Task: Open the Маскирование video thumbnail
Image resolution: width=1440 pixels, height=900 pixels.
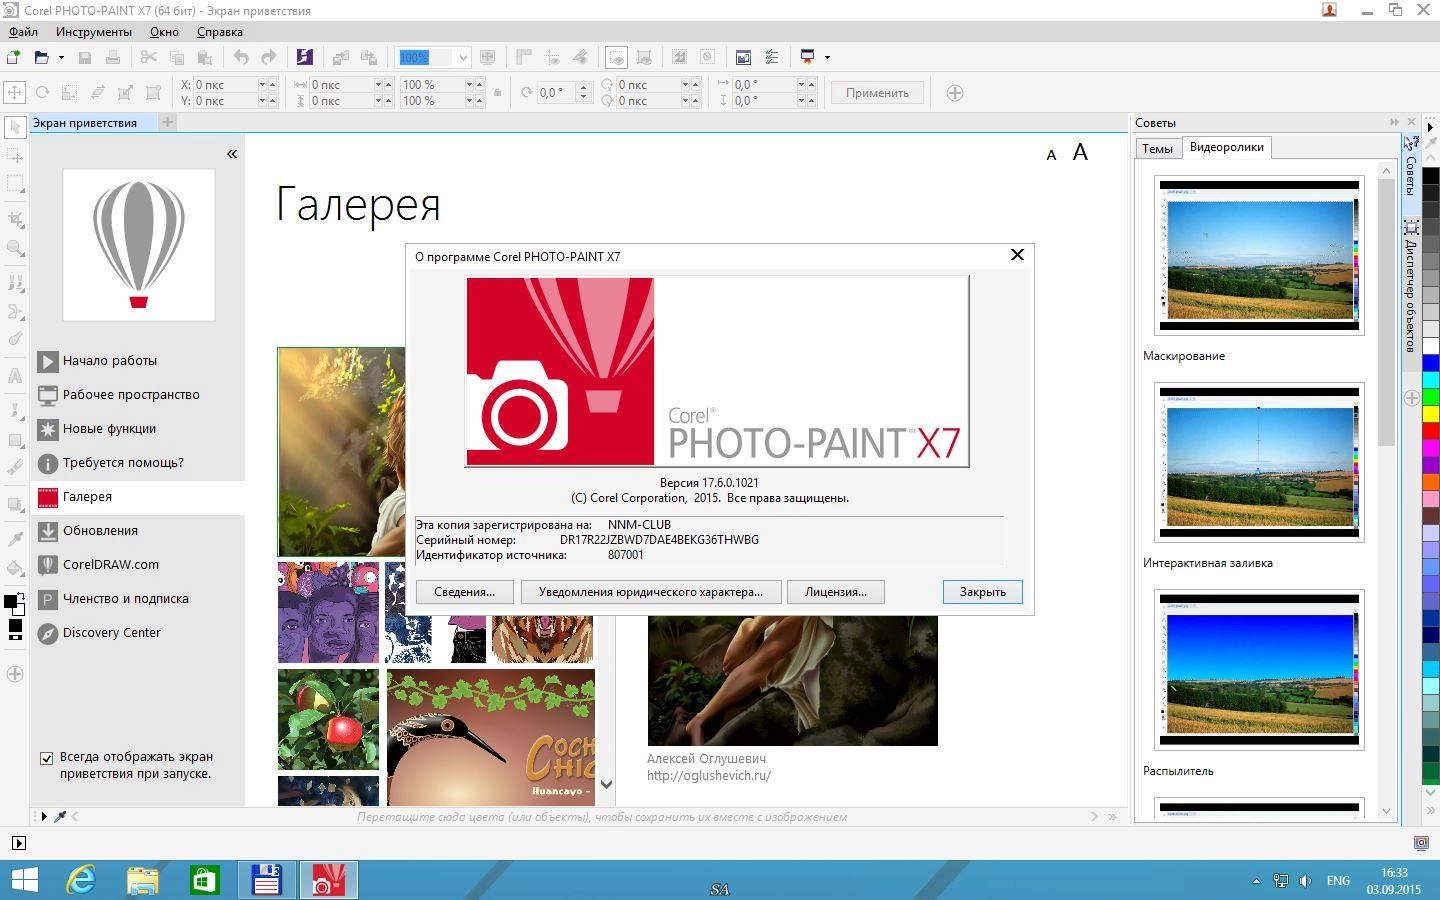Action: 1259,256
